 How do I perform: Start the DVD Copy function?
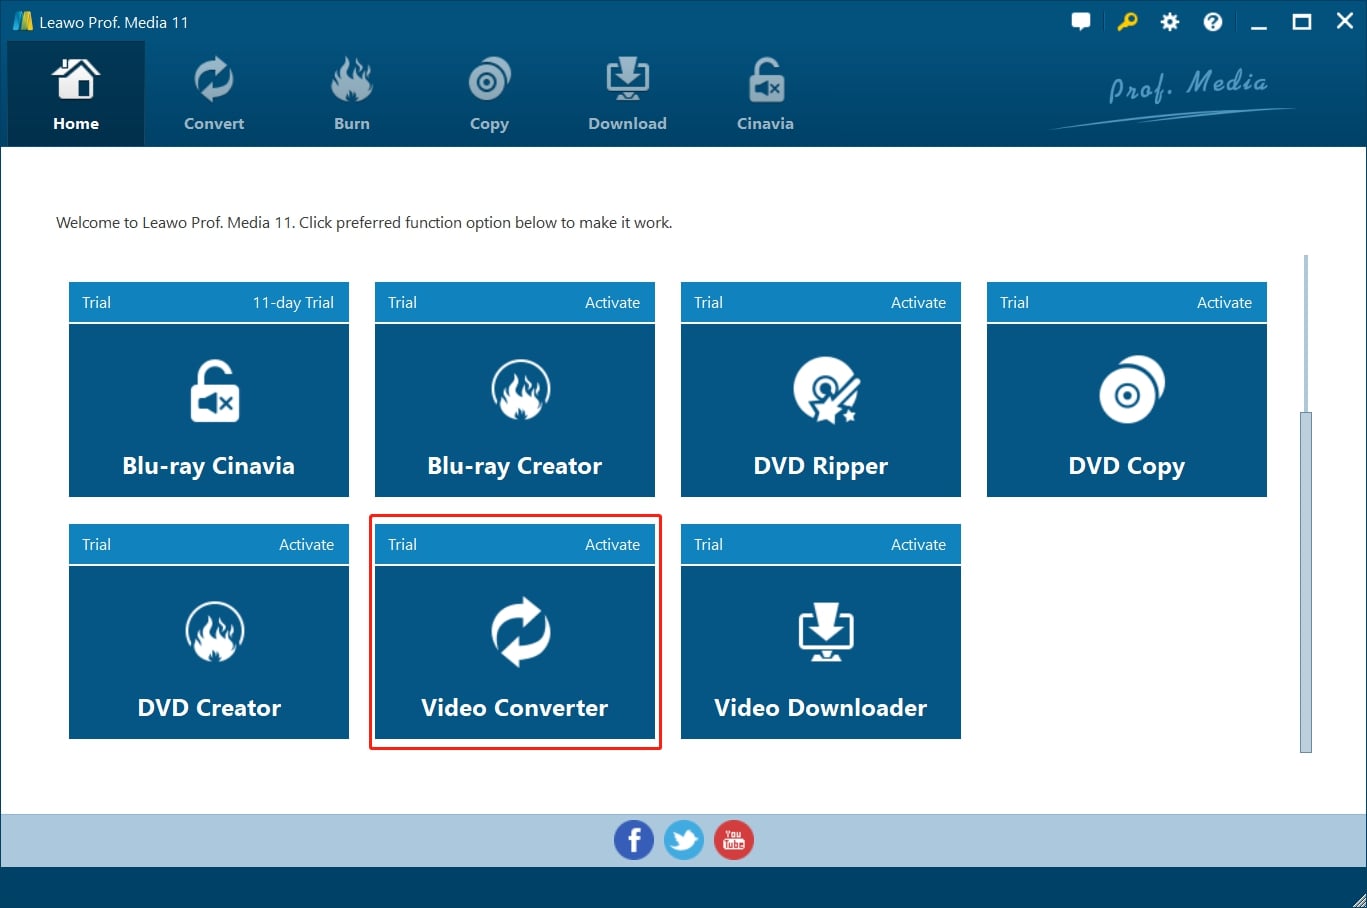pos(1126,410)
